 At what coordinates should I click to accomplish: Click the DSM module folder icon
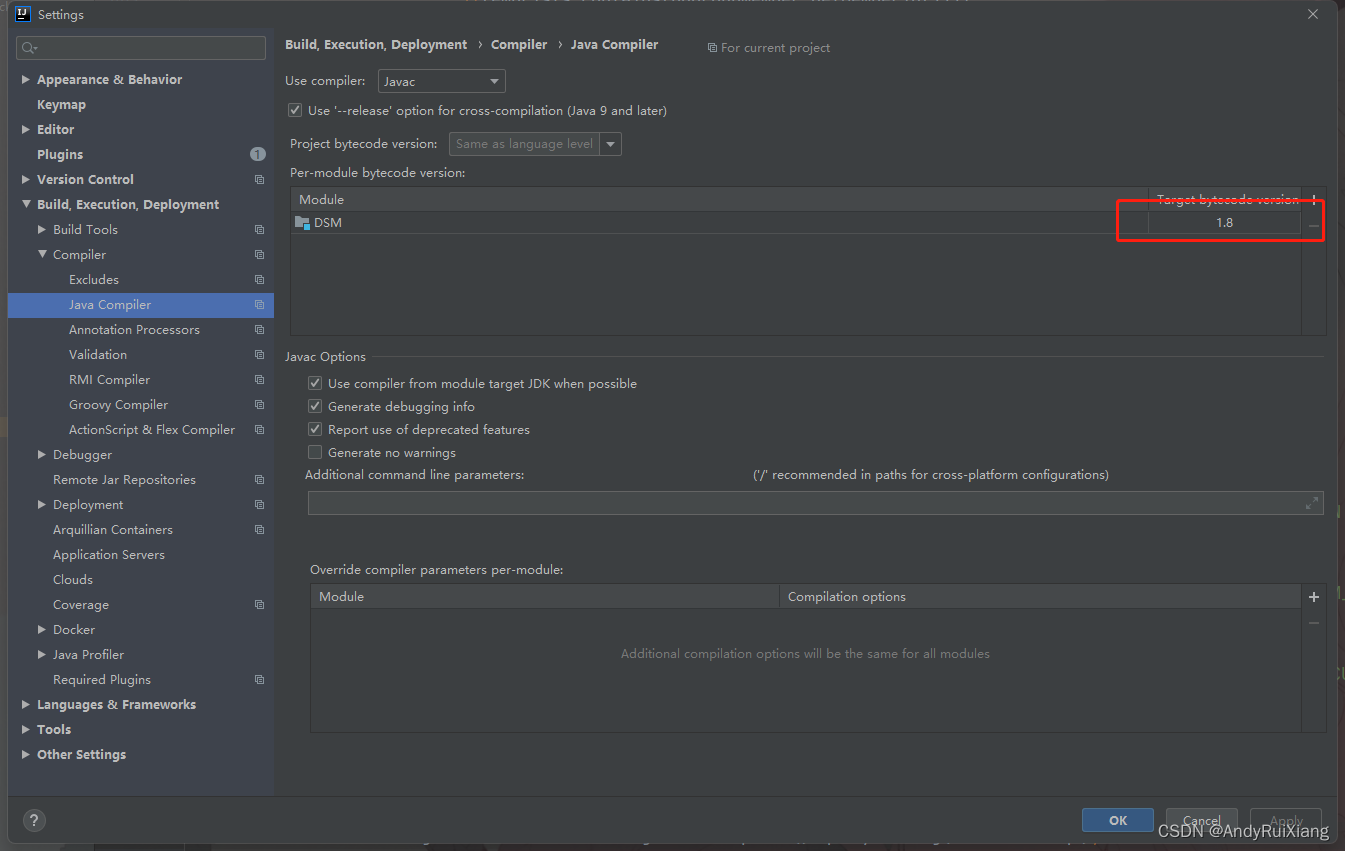(302, 222)
